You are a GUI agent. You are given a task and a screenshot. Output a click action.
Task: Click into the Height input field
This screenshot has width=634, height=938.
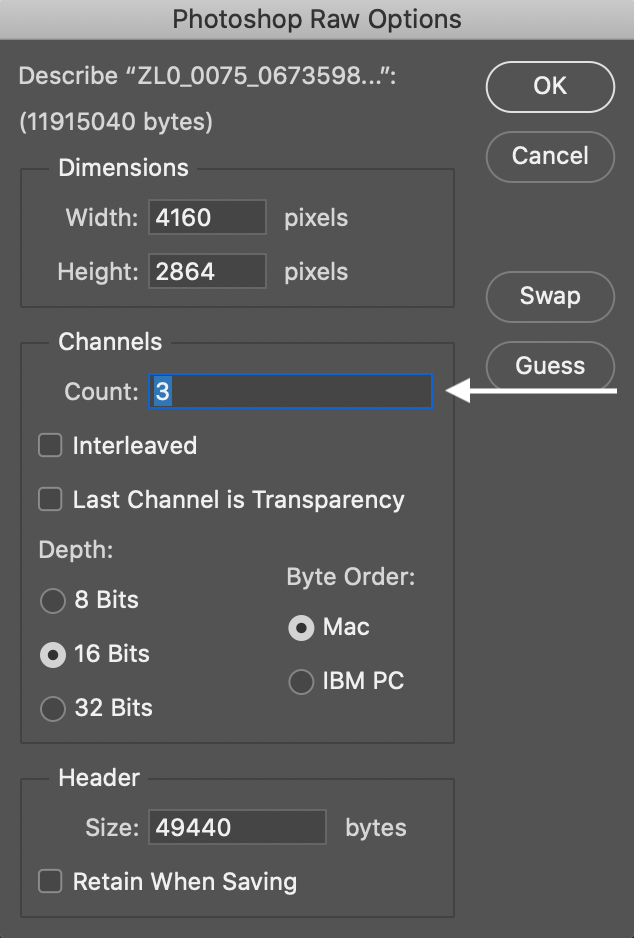pos(208,271)
